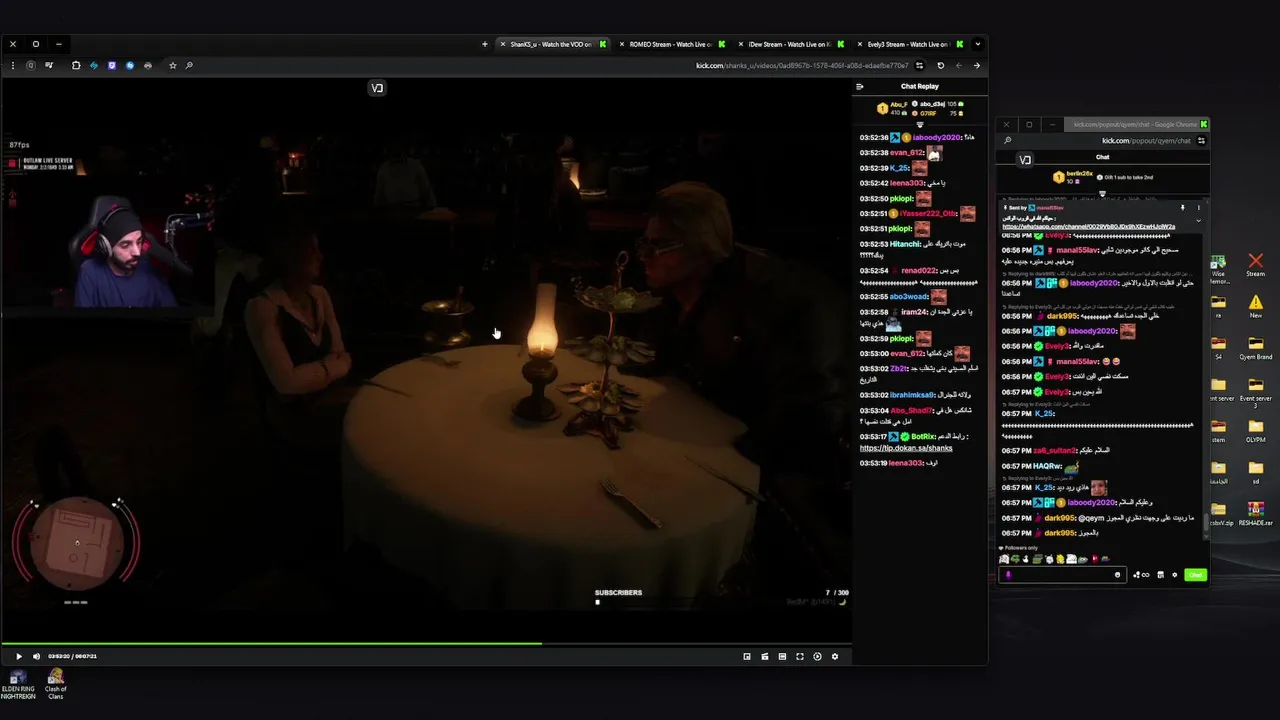Screen dimensions: 1280x720
Task: Send message with green Chat button
Action: click(1195, 575)
